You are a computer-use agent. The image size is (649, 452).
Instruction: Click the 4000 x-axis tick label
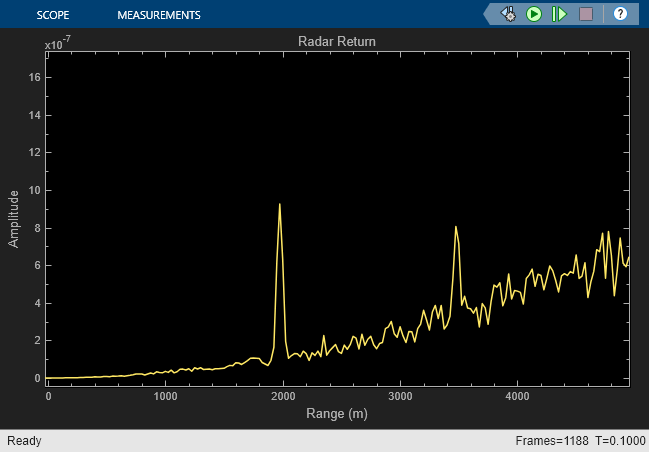pyautogui.click(x=517, y=397)
